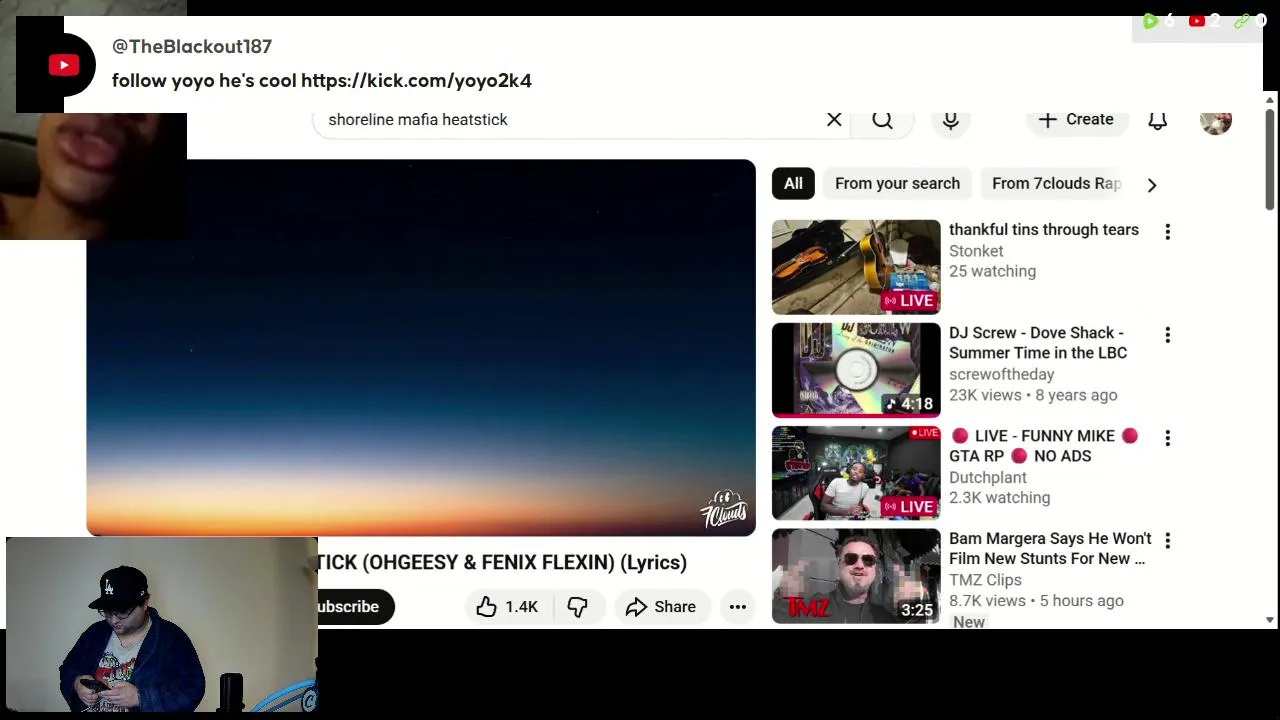Open the notifications bell

click(x=1157, y=120)
